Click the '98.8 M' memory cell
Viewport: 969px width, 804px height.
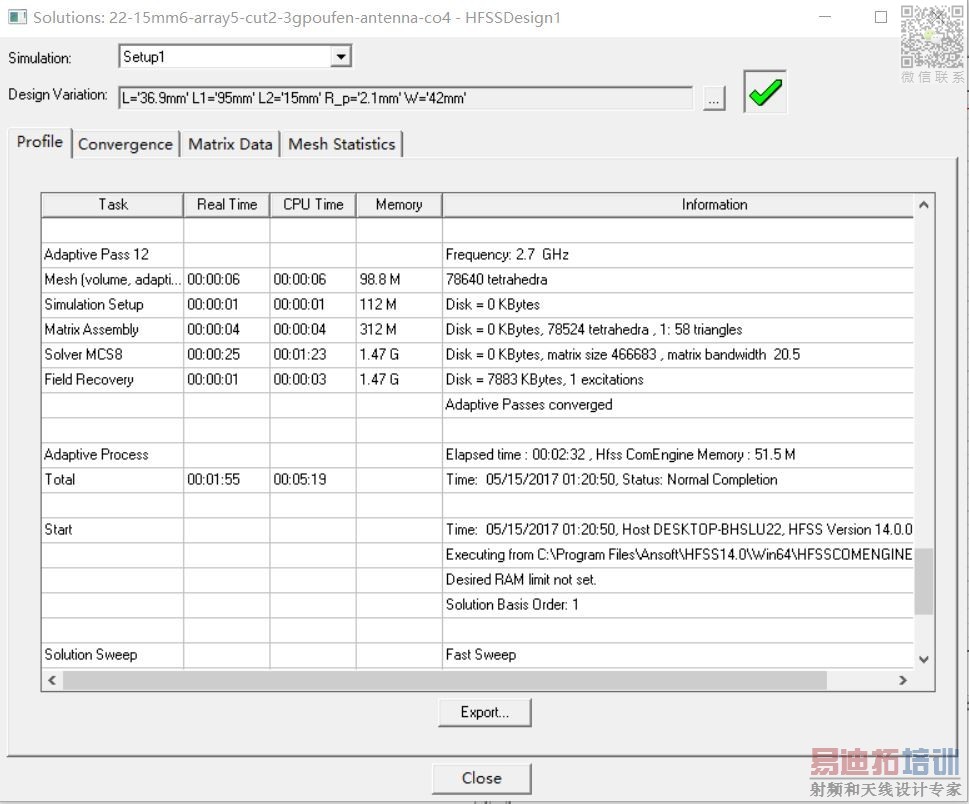coord(399,279)
